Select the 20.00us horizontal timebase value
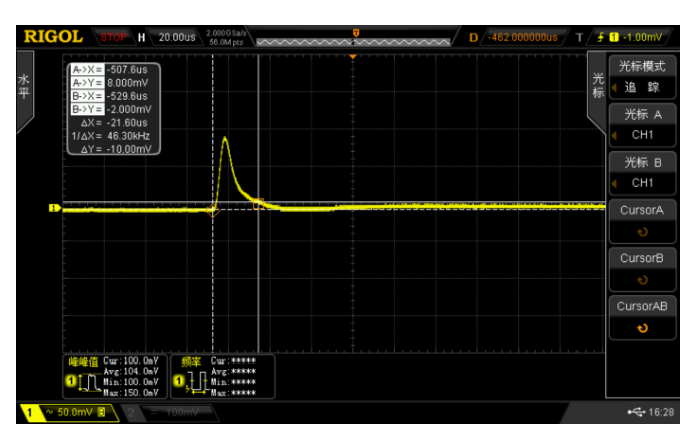The width and height of the screenshot is (689, 433). coord(177,37)
